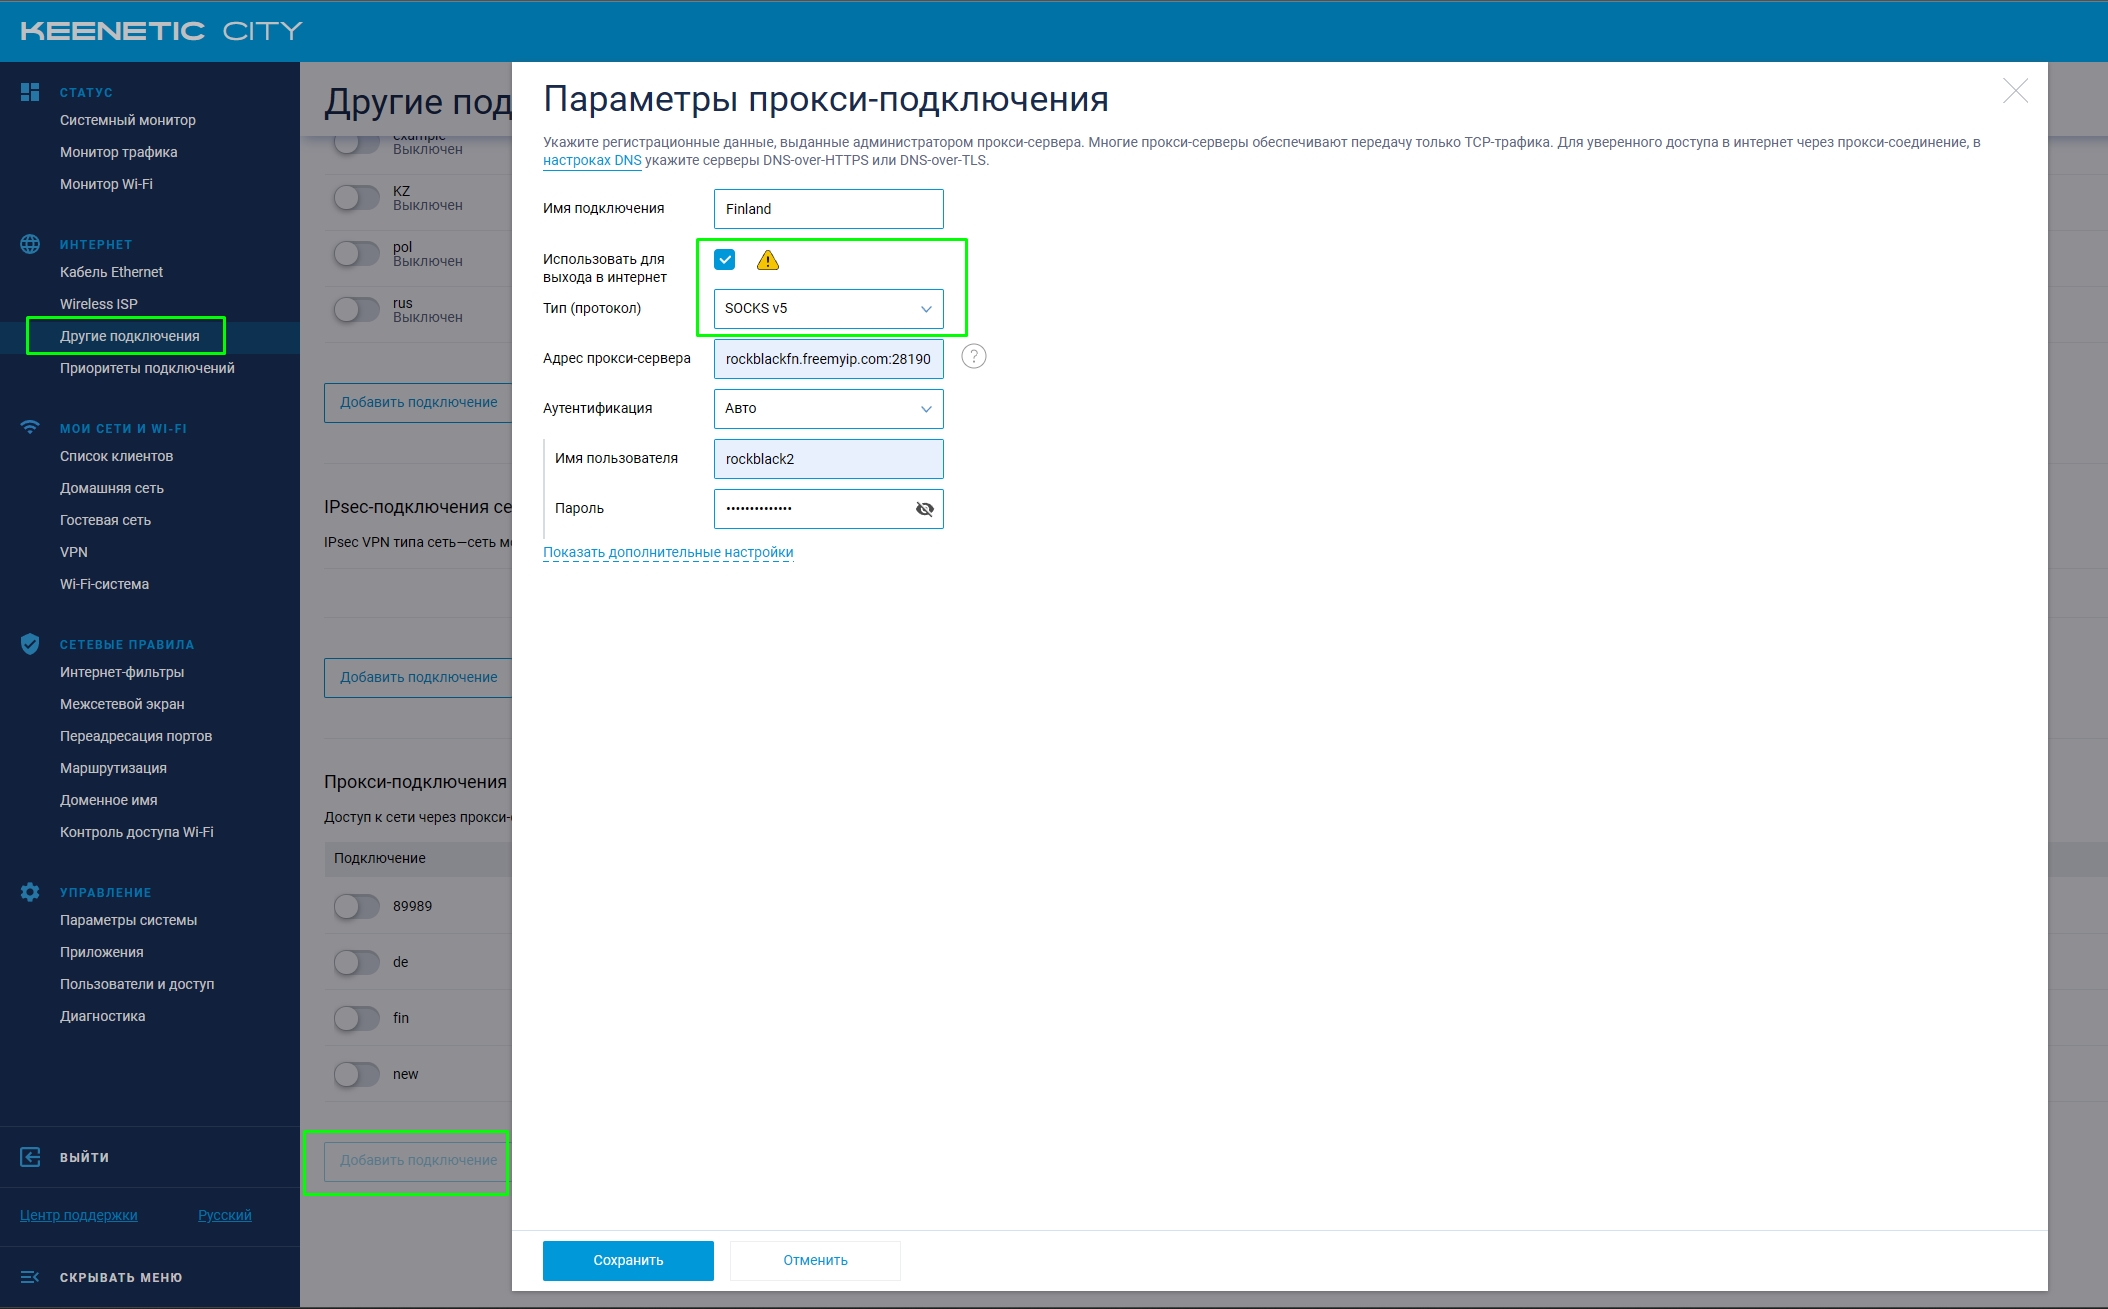
Task: Expand the Авто authentication dropdown
Action: (x=828, y=409)
